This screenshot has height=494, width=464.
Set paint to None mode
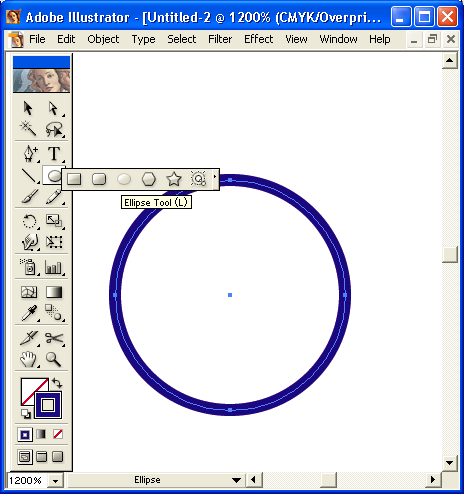pyautogui.click(x=58, y=434)
